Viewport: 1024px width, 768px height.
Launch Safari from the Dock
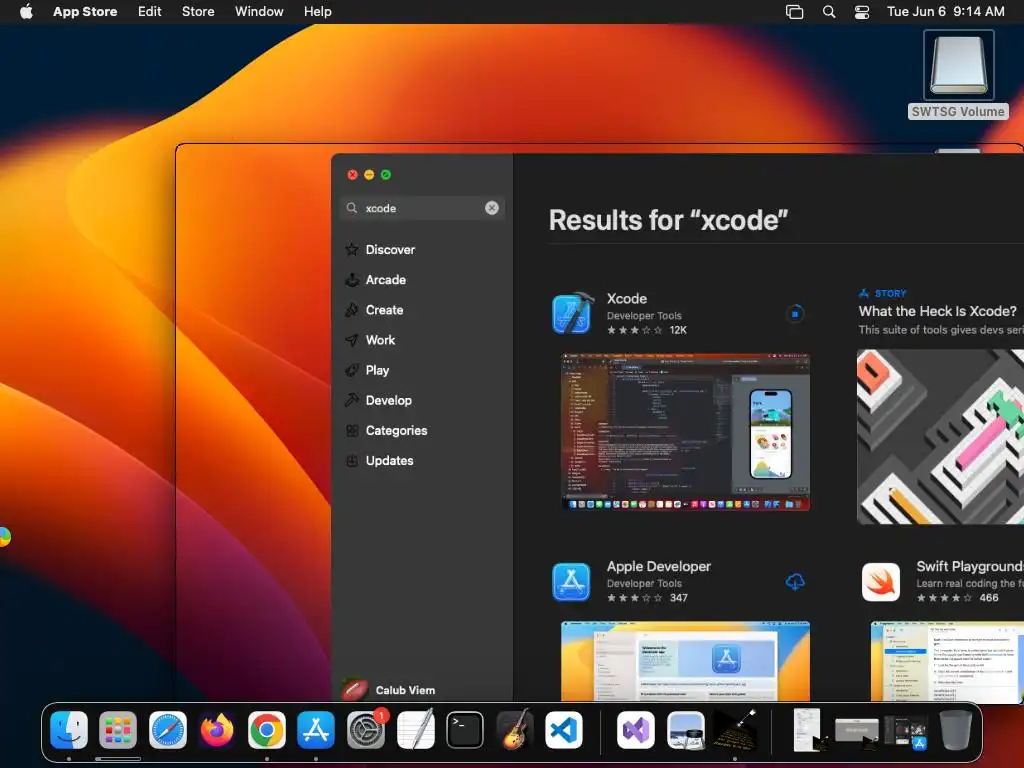point(167,729)
